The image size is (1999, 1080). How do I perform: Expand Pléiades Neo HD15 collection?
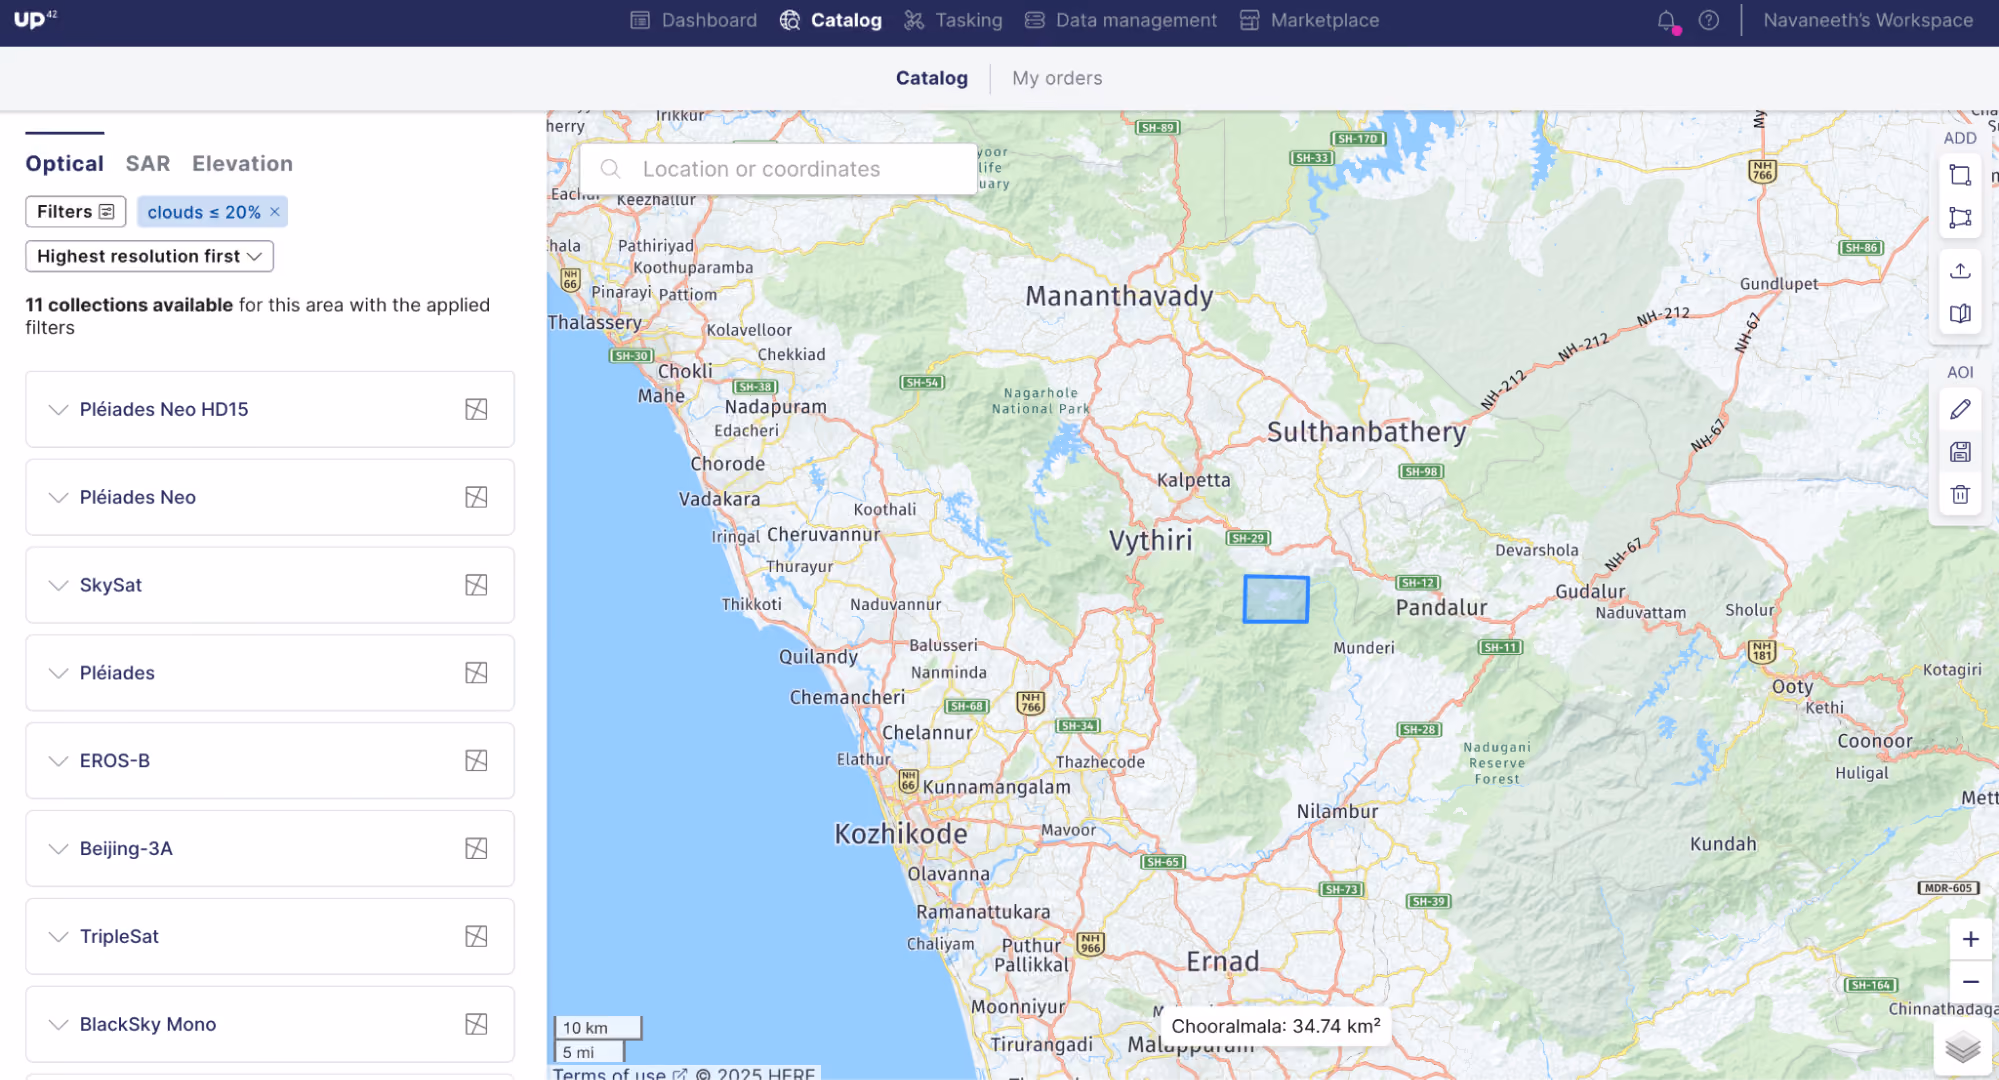[x=59, y=409]
